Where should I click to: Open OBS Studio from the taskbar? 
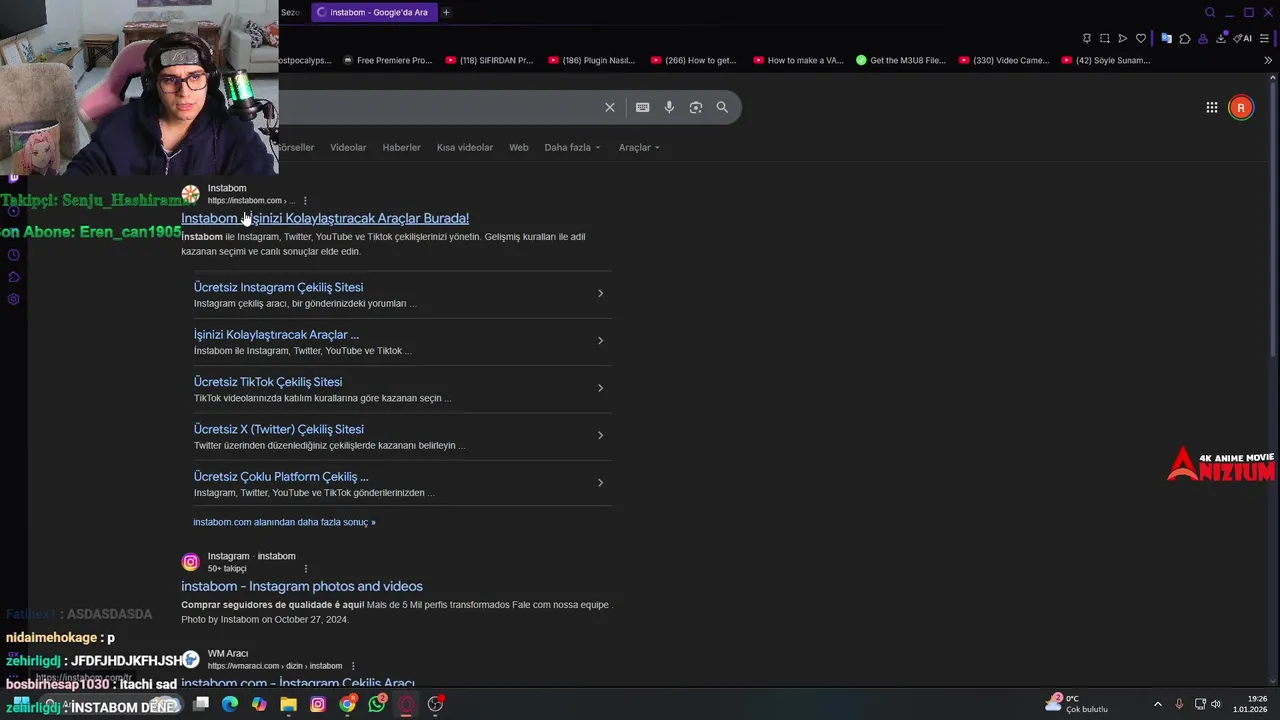tap(435, 704)
